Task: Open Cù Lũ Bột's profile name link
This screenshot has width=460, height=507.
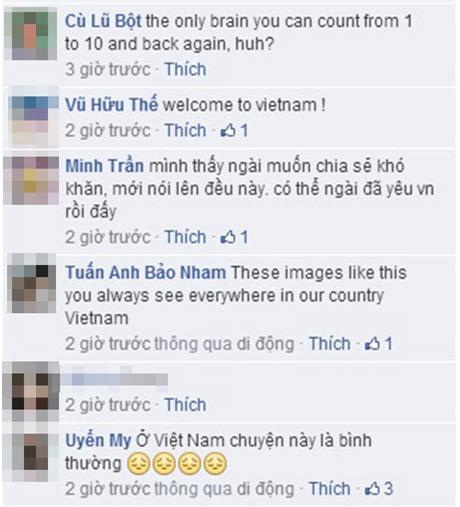Action: coord(103,22)
